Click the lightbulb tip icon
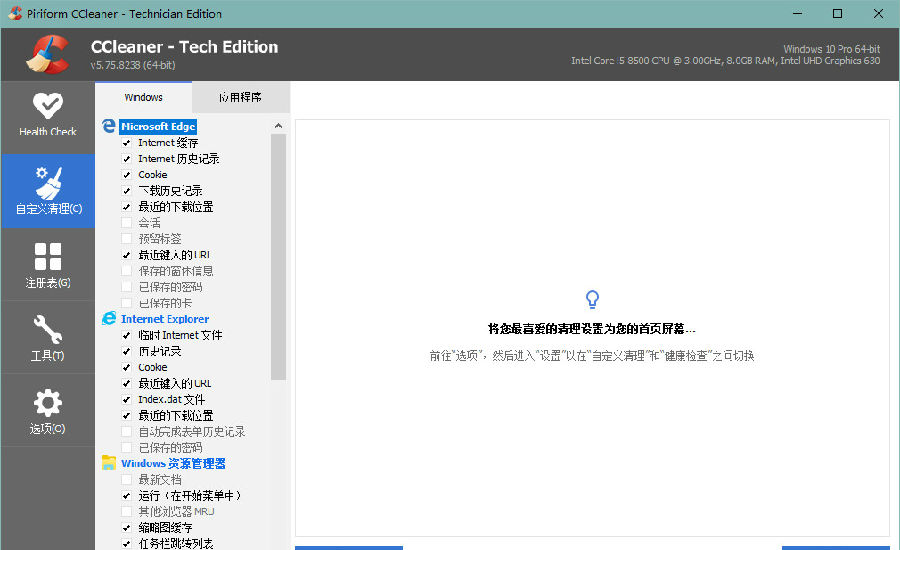 click(592, 299)
